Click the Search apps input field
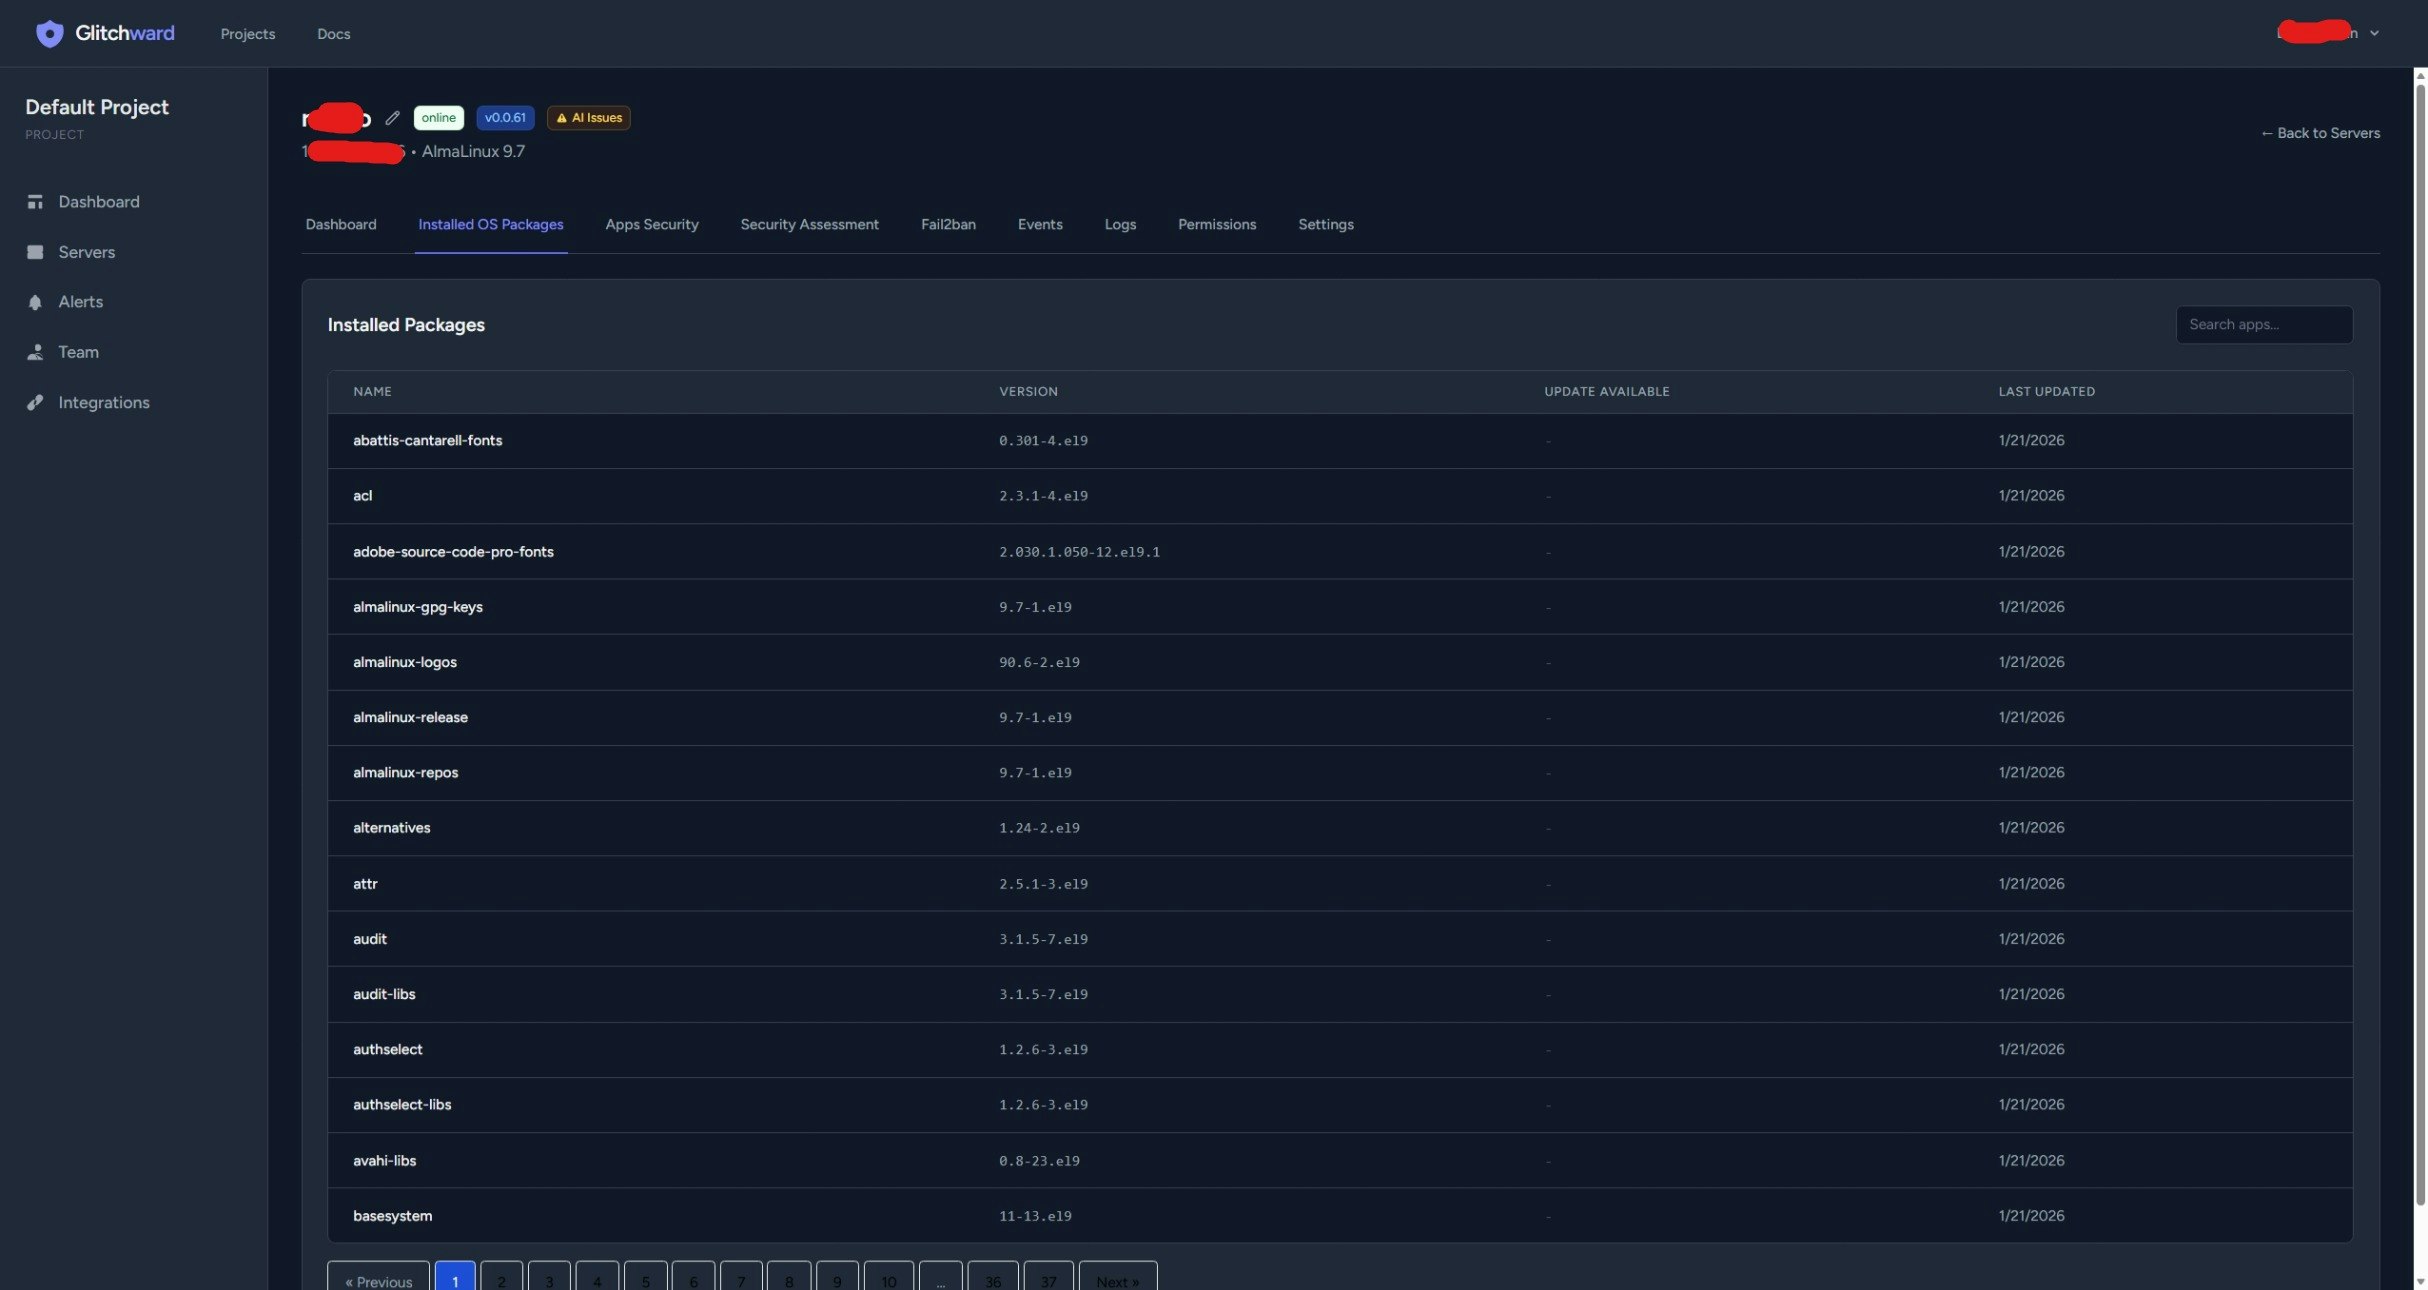 pyautogui.click(x=2263, y=324)
